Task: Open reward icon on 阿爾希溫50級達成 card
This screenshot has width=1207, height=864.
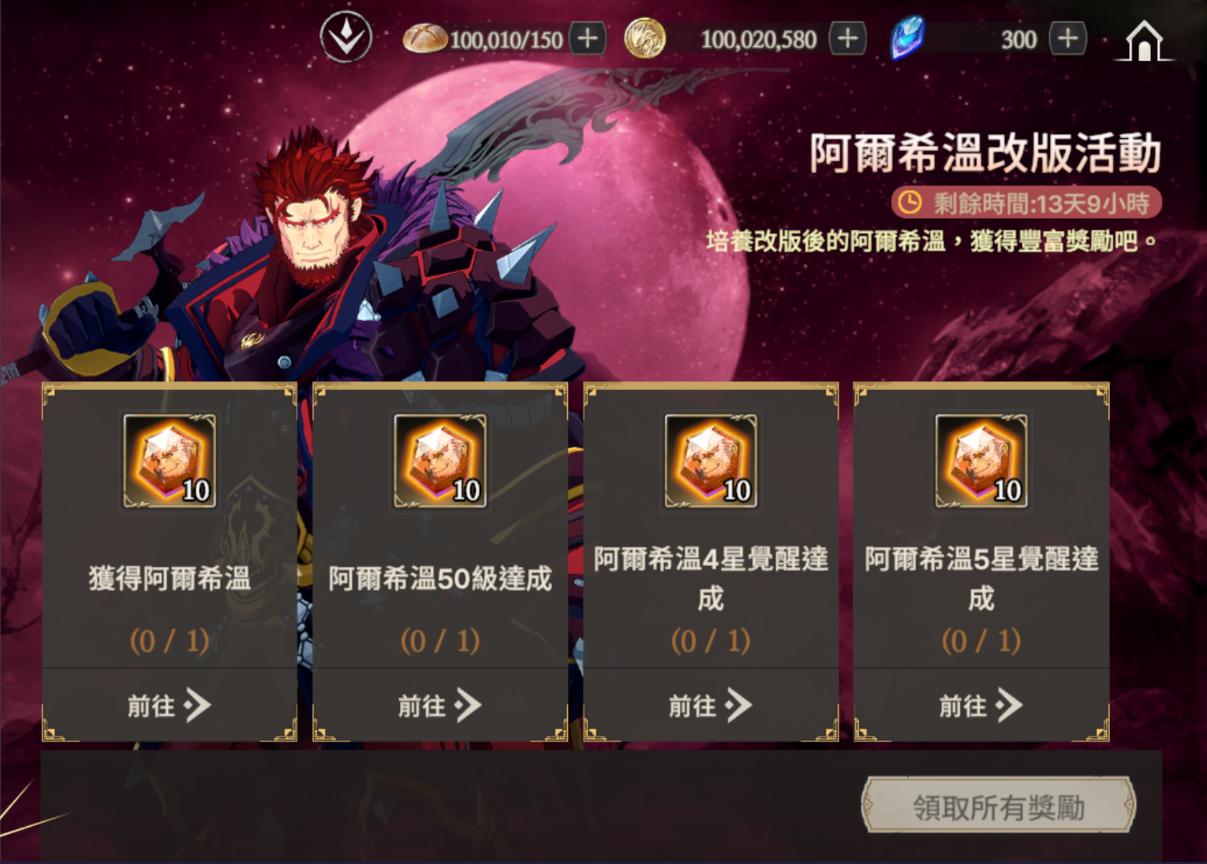Action: [x=440, y=461]
